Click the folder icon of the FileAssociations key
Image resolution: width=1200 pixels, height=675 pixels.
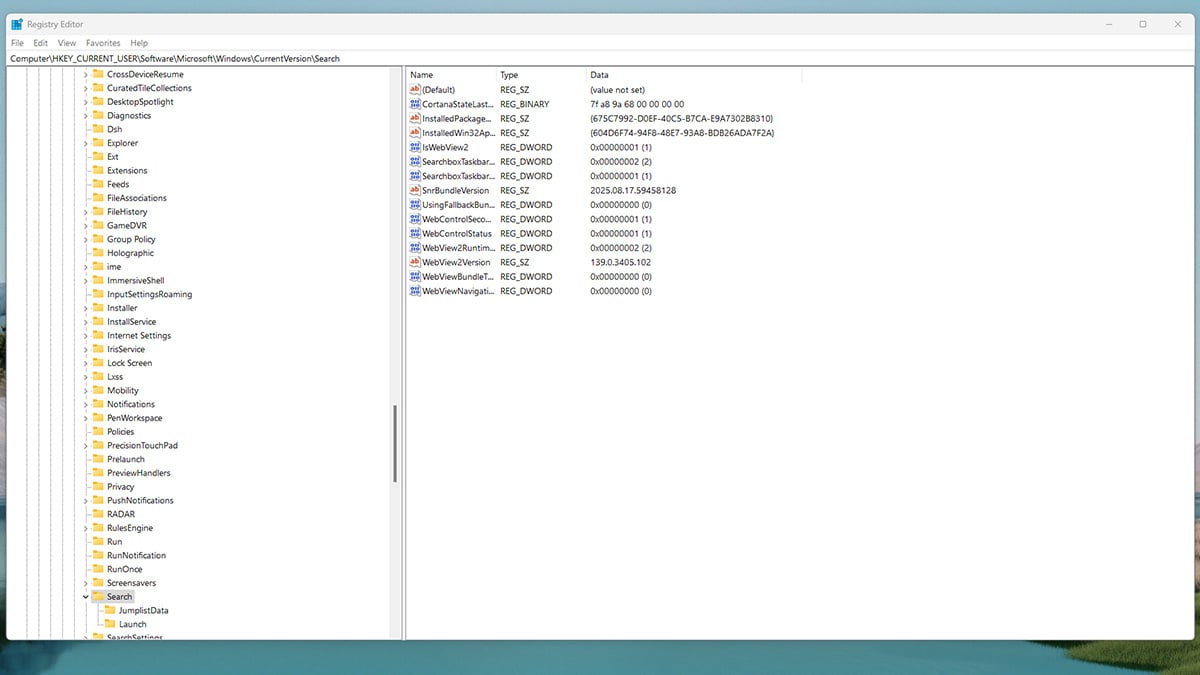click(x=98, y=198)
